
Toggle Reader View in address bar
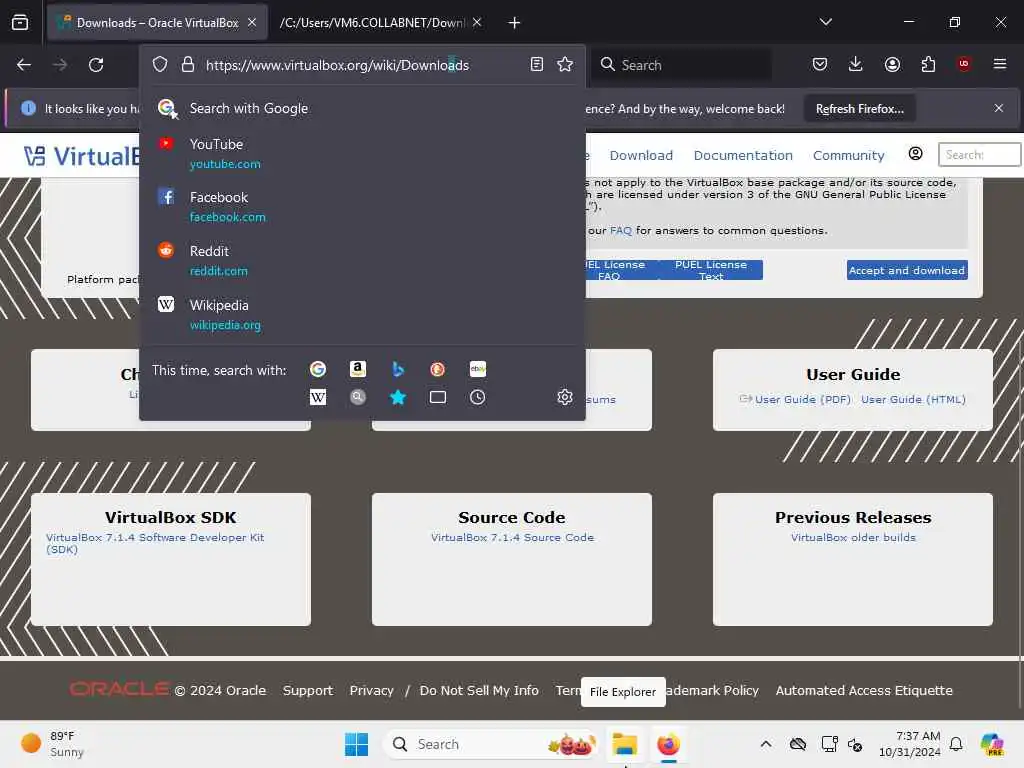tap(537, 64)
